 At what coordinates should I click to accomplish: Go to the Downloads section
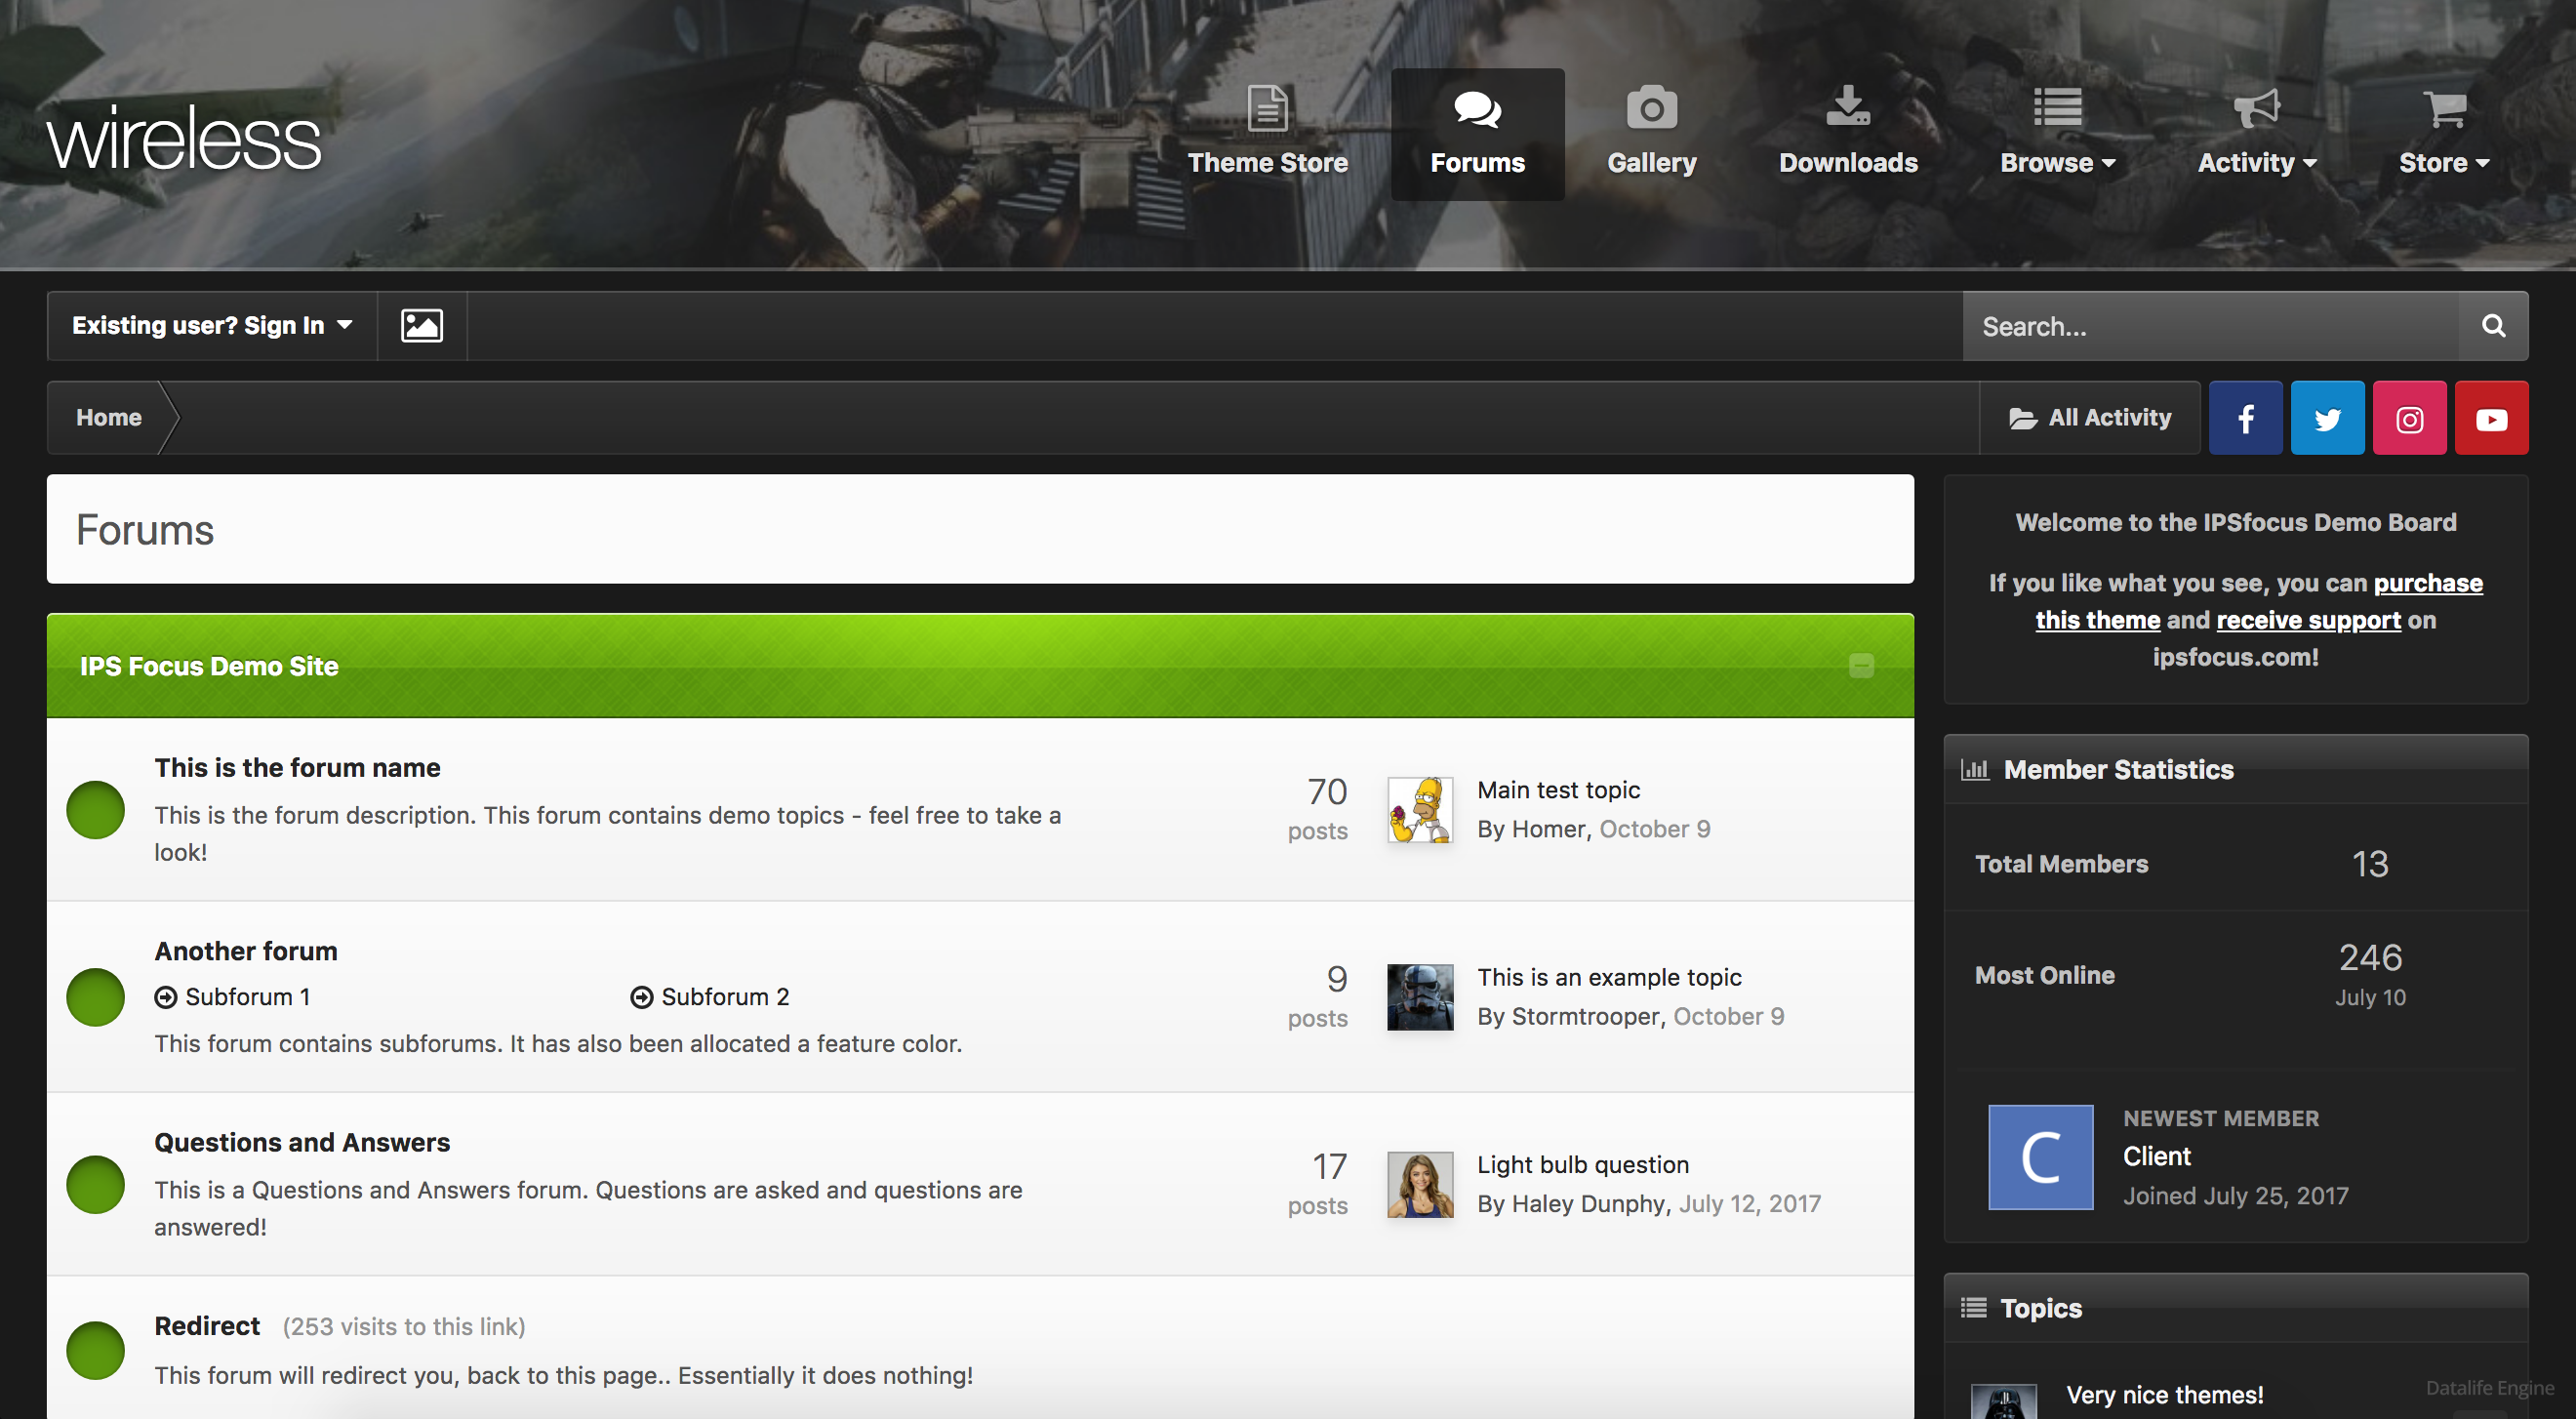[x=1848, y=134]
